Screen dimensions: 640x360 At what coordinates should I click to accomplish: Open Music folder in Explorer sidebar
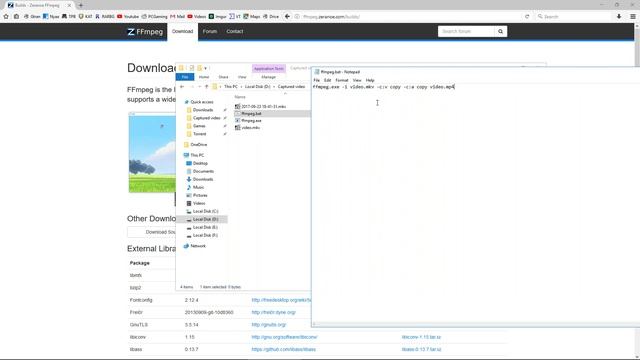pyautogui.click(x=195, y=187)
